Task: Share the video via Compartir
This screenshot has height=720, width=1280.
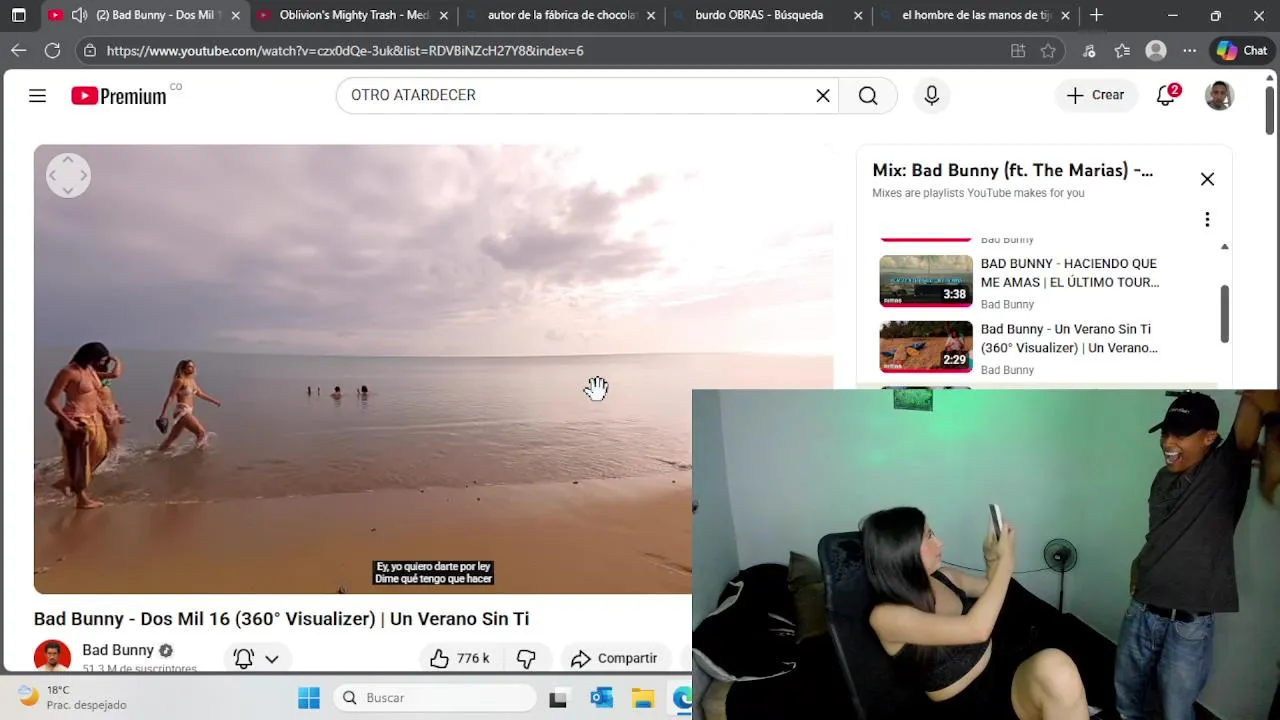Action: click(614, 658)
